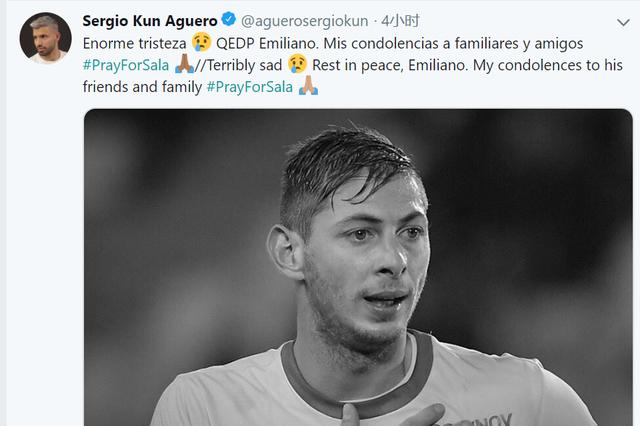Open the tweet via 4小时 timestamp
The width and height of the screenshot is (640, 426).
[x=400, y=21]
